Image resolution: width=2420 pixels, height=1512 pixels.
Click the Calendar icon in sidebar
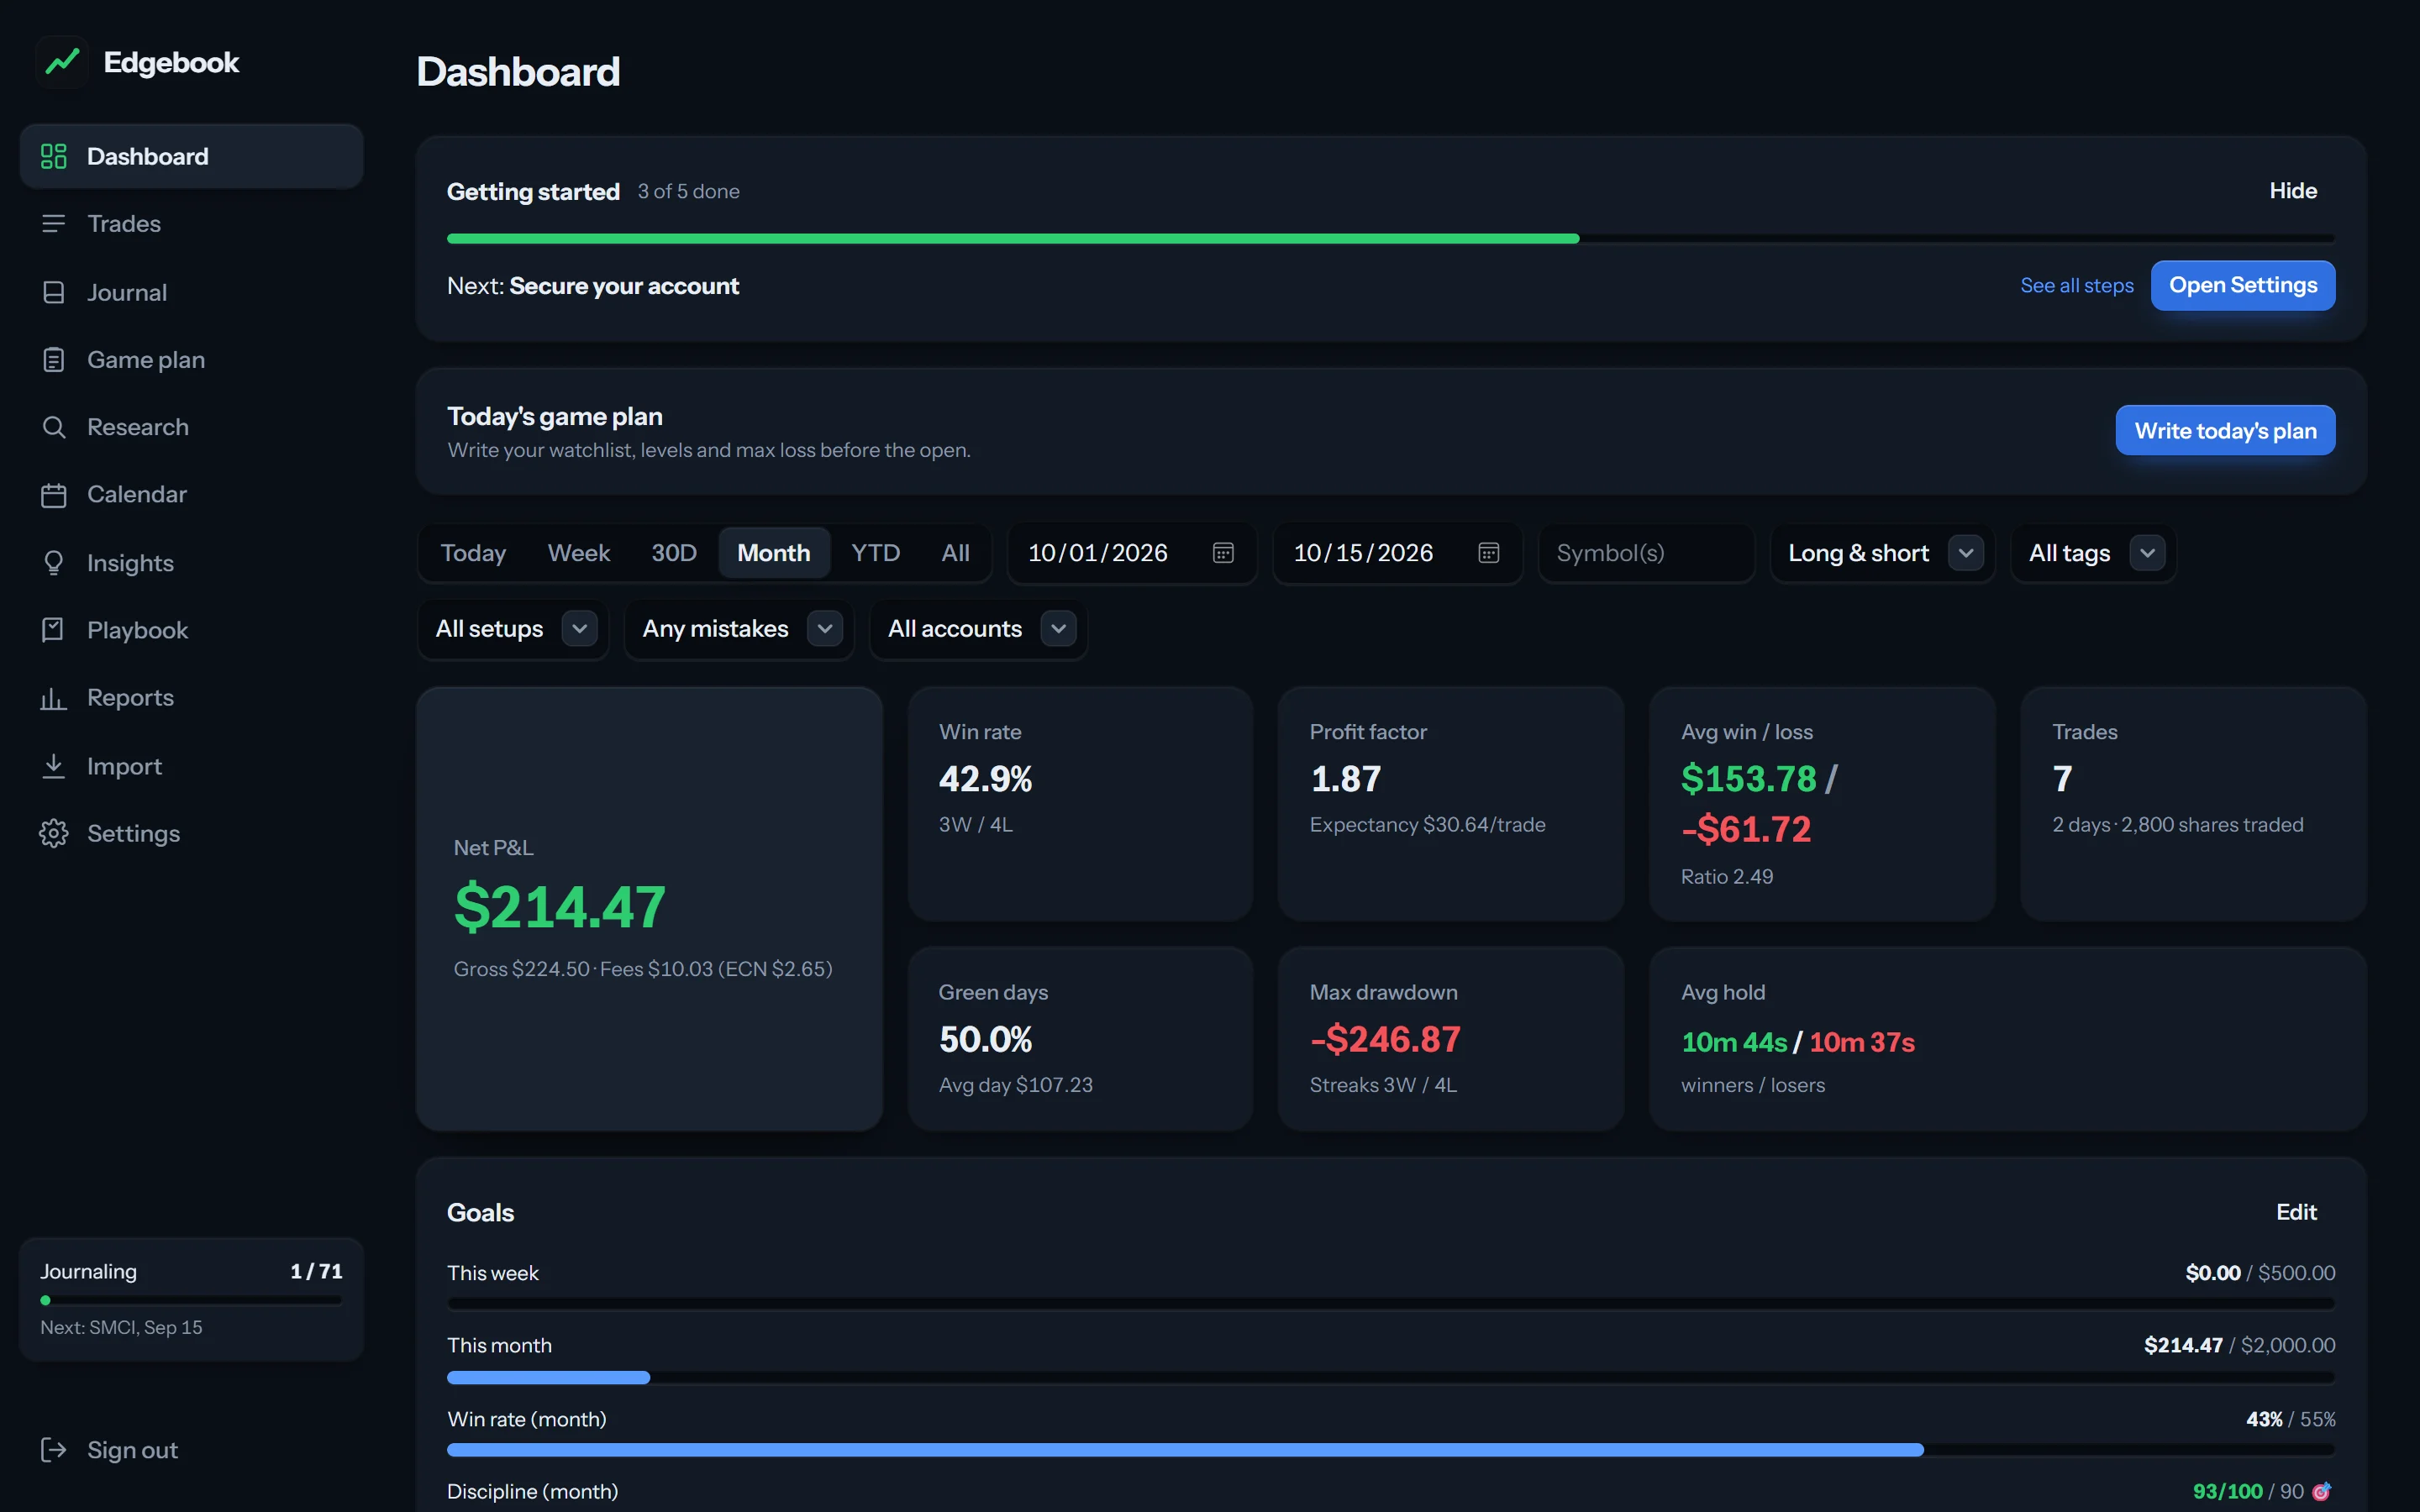click(x=53, y=495)
